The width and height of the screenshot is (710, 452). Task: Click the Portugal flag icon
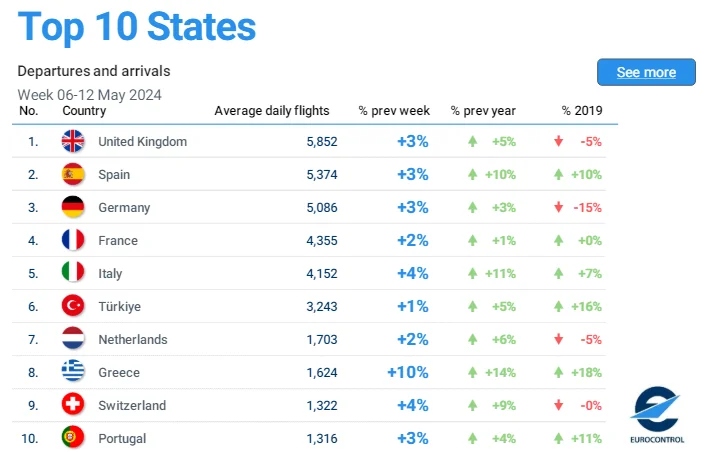point(73,438)
